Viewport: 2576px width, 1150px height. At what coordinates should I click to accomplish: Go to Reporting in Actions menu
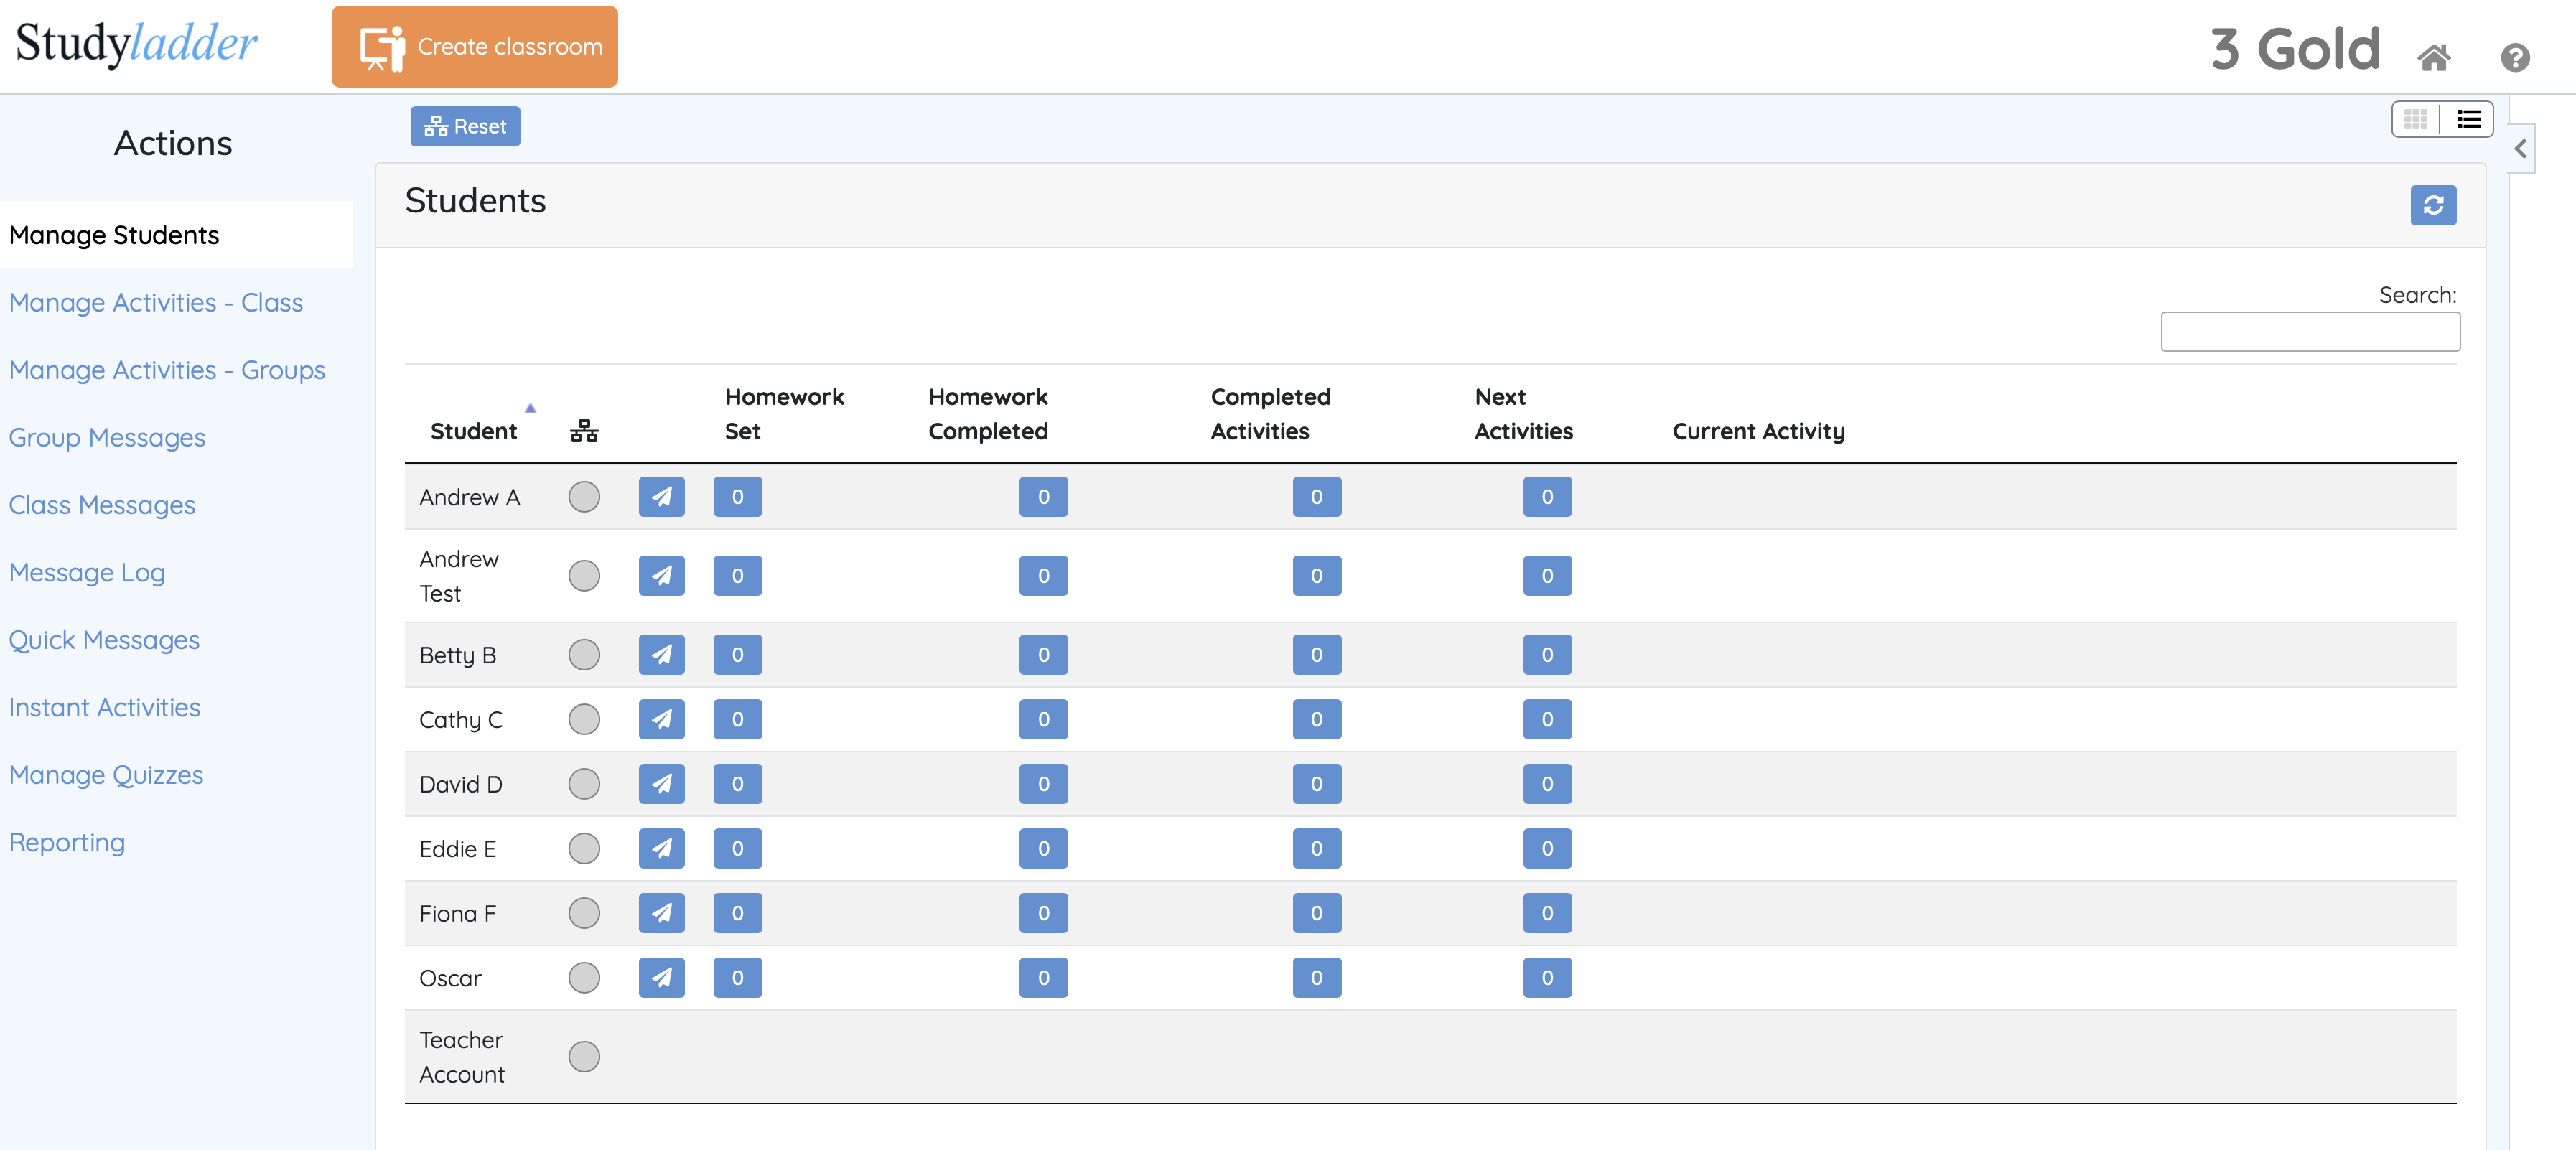pos(67,842)
